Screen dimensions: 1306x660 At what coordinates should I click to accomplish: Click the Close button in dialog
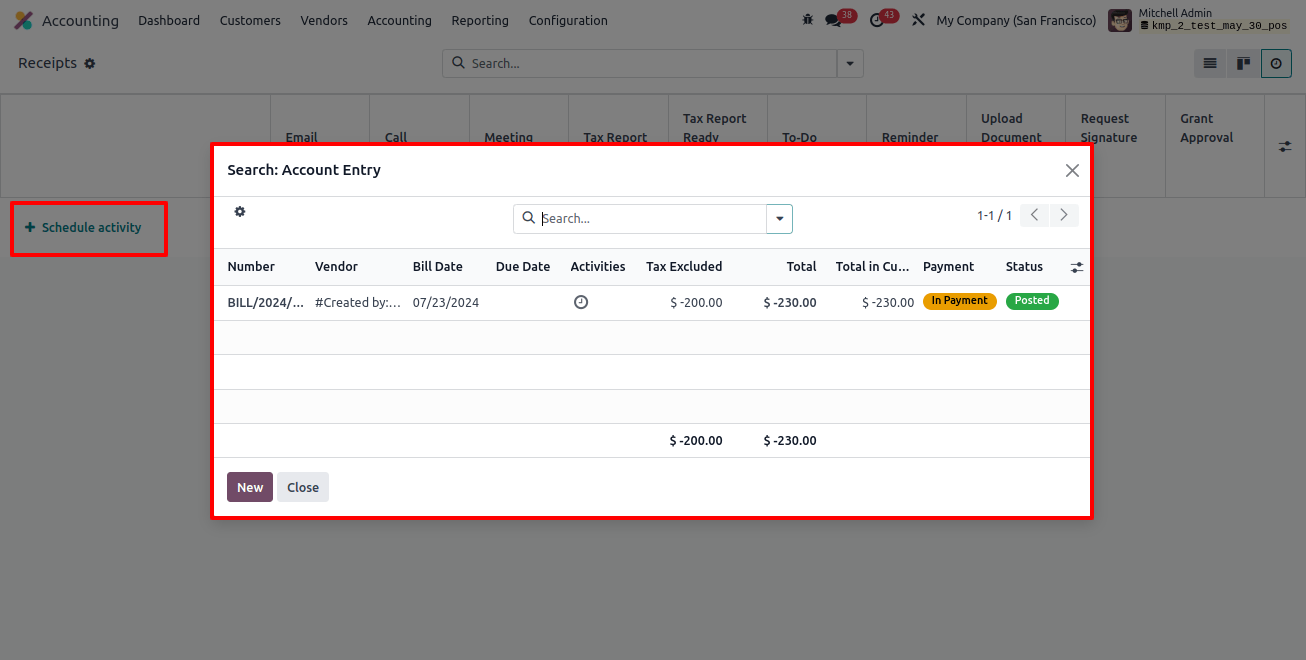pos(303,487)
